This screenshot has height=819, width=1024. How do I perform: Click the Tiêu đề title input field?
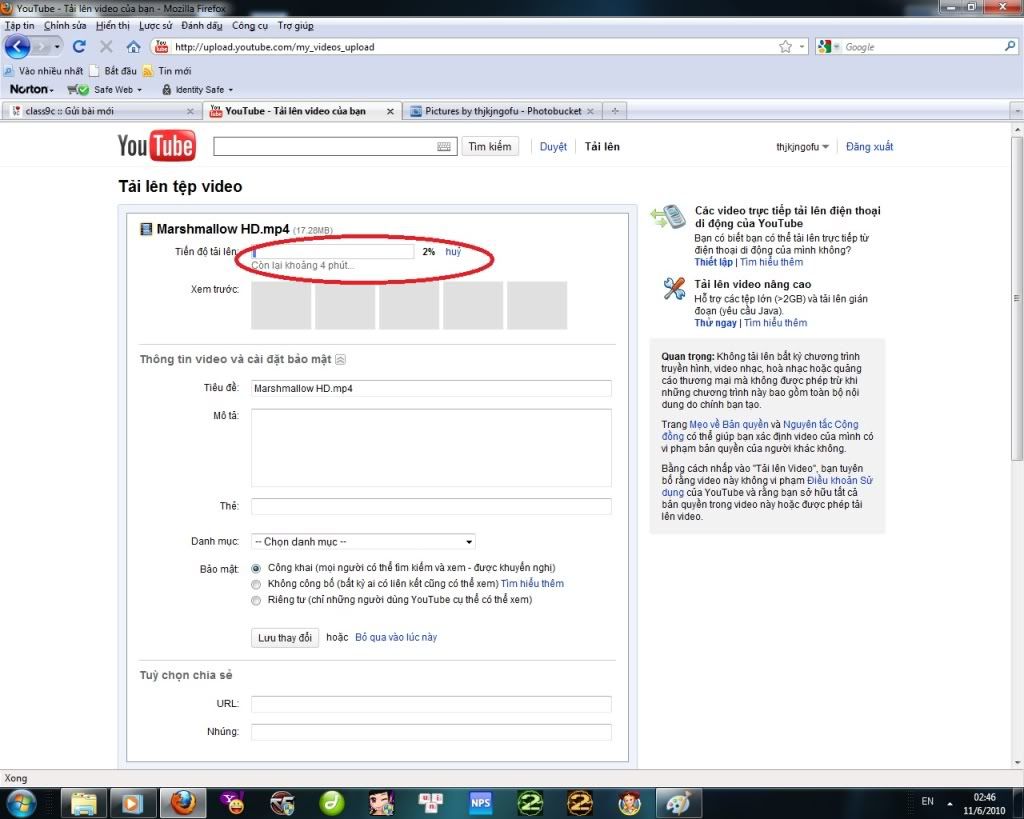[x=431, y=389]
